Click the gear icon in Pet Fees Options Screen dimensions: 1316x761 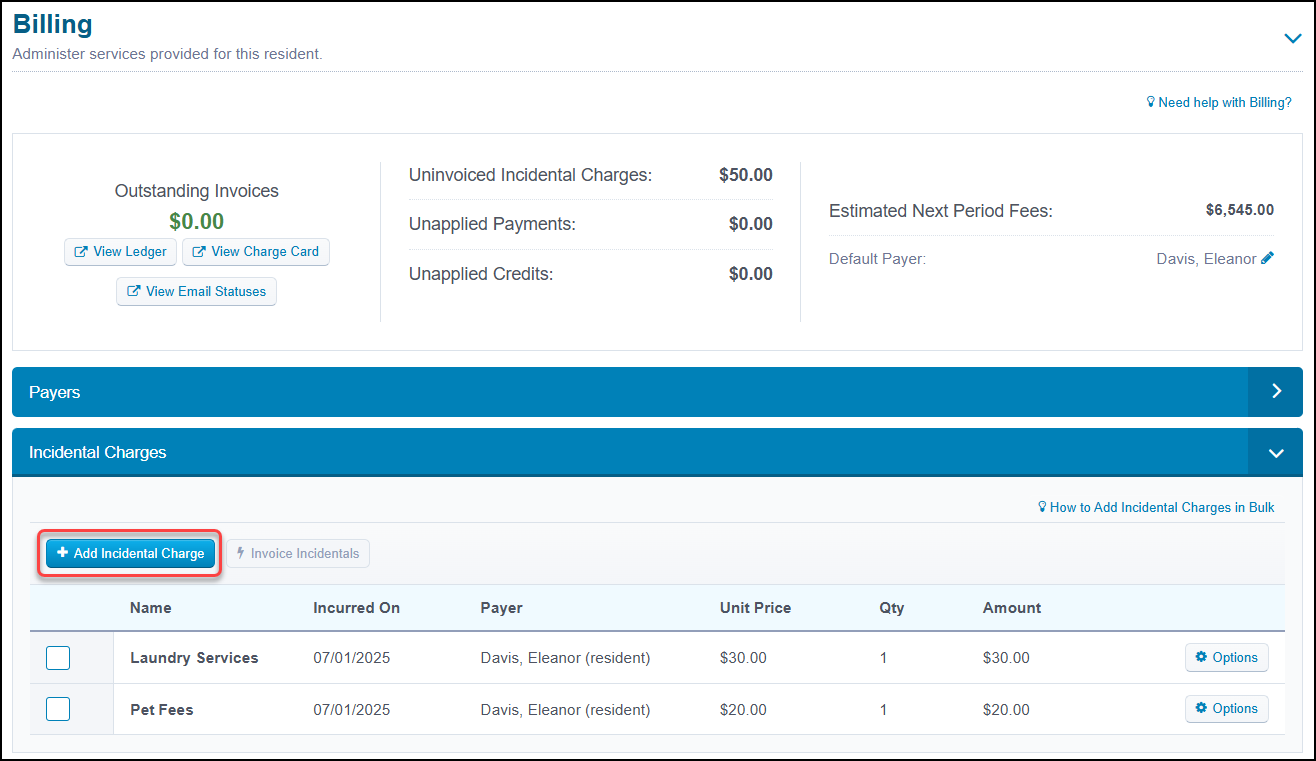pyautogui.click(x=1202, y=708)
